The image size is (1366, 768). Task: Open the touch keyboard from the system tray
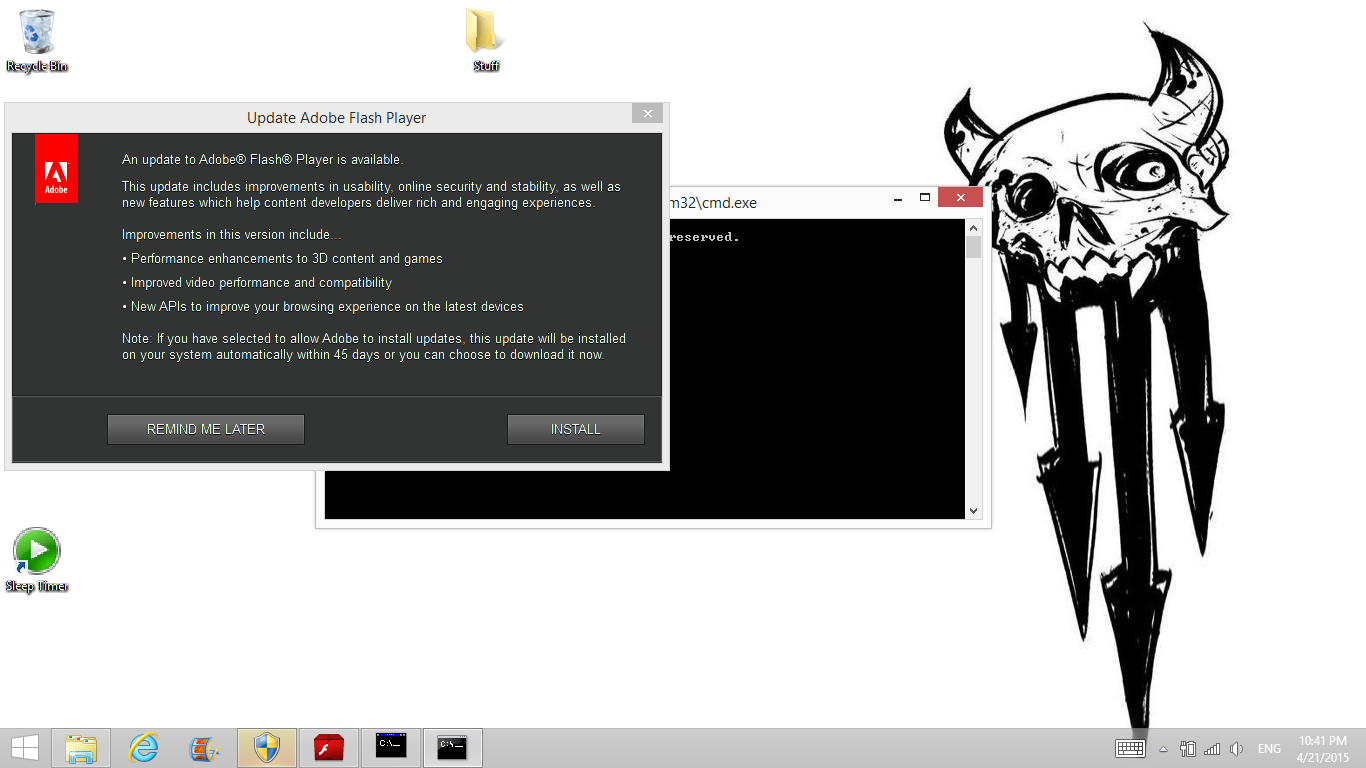[1130, 748]
